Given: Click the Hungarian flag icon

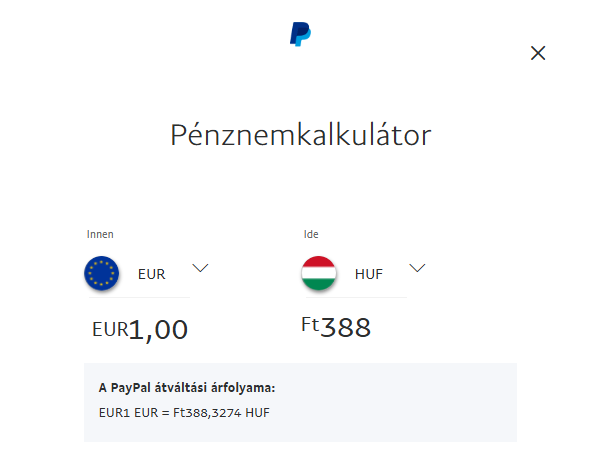Looking at the screenshot, I should pyautogui.click(x=318, y=273).
